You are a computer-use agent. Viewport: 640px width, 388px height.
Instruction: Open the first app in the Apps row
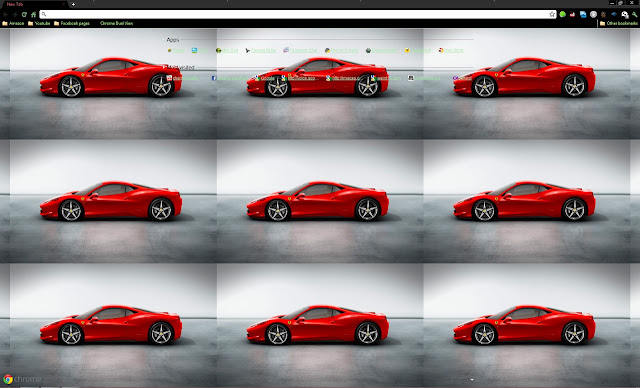pyautogui.click(x=176, y=51)
